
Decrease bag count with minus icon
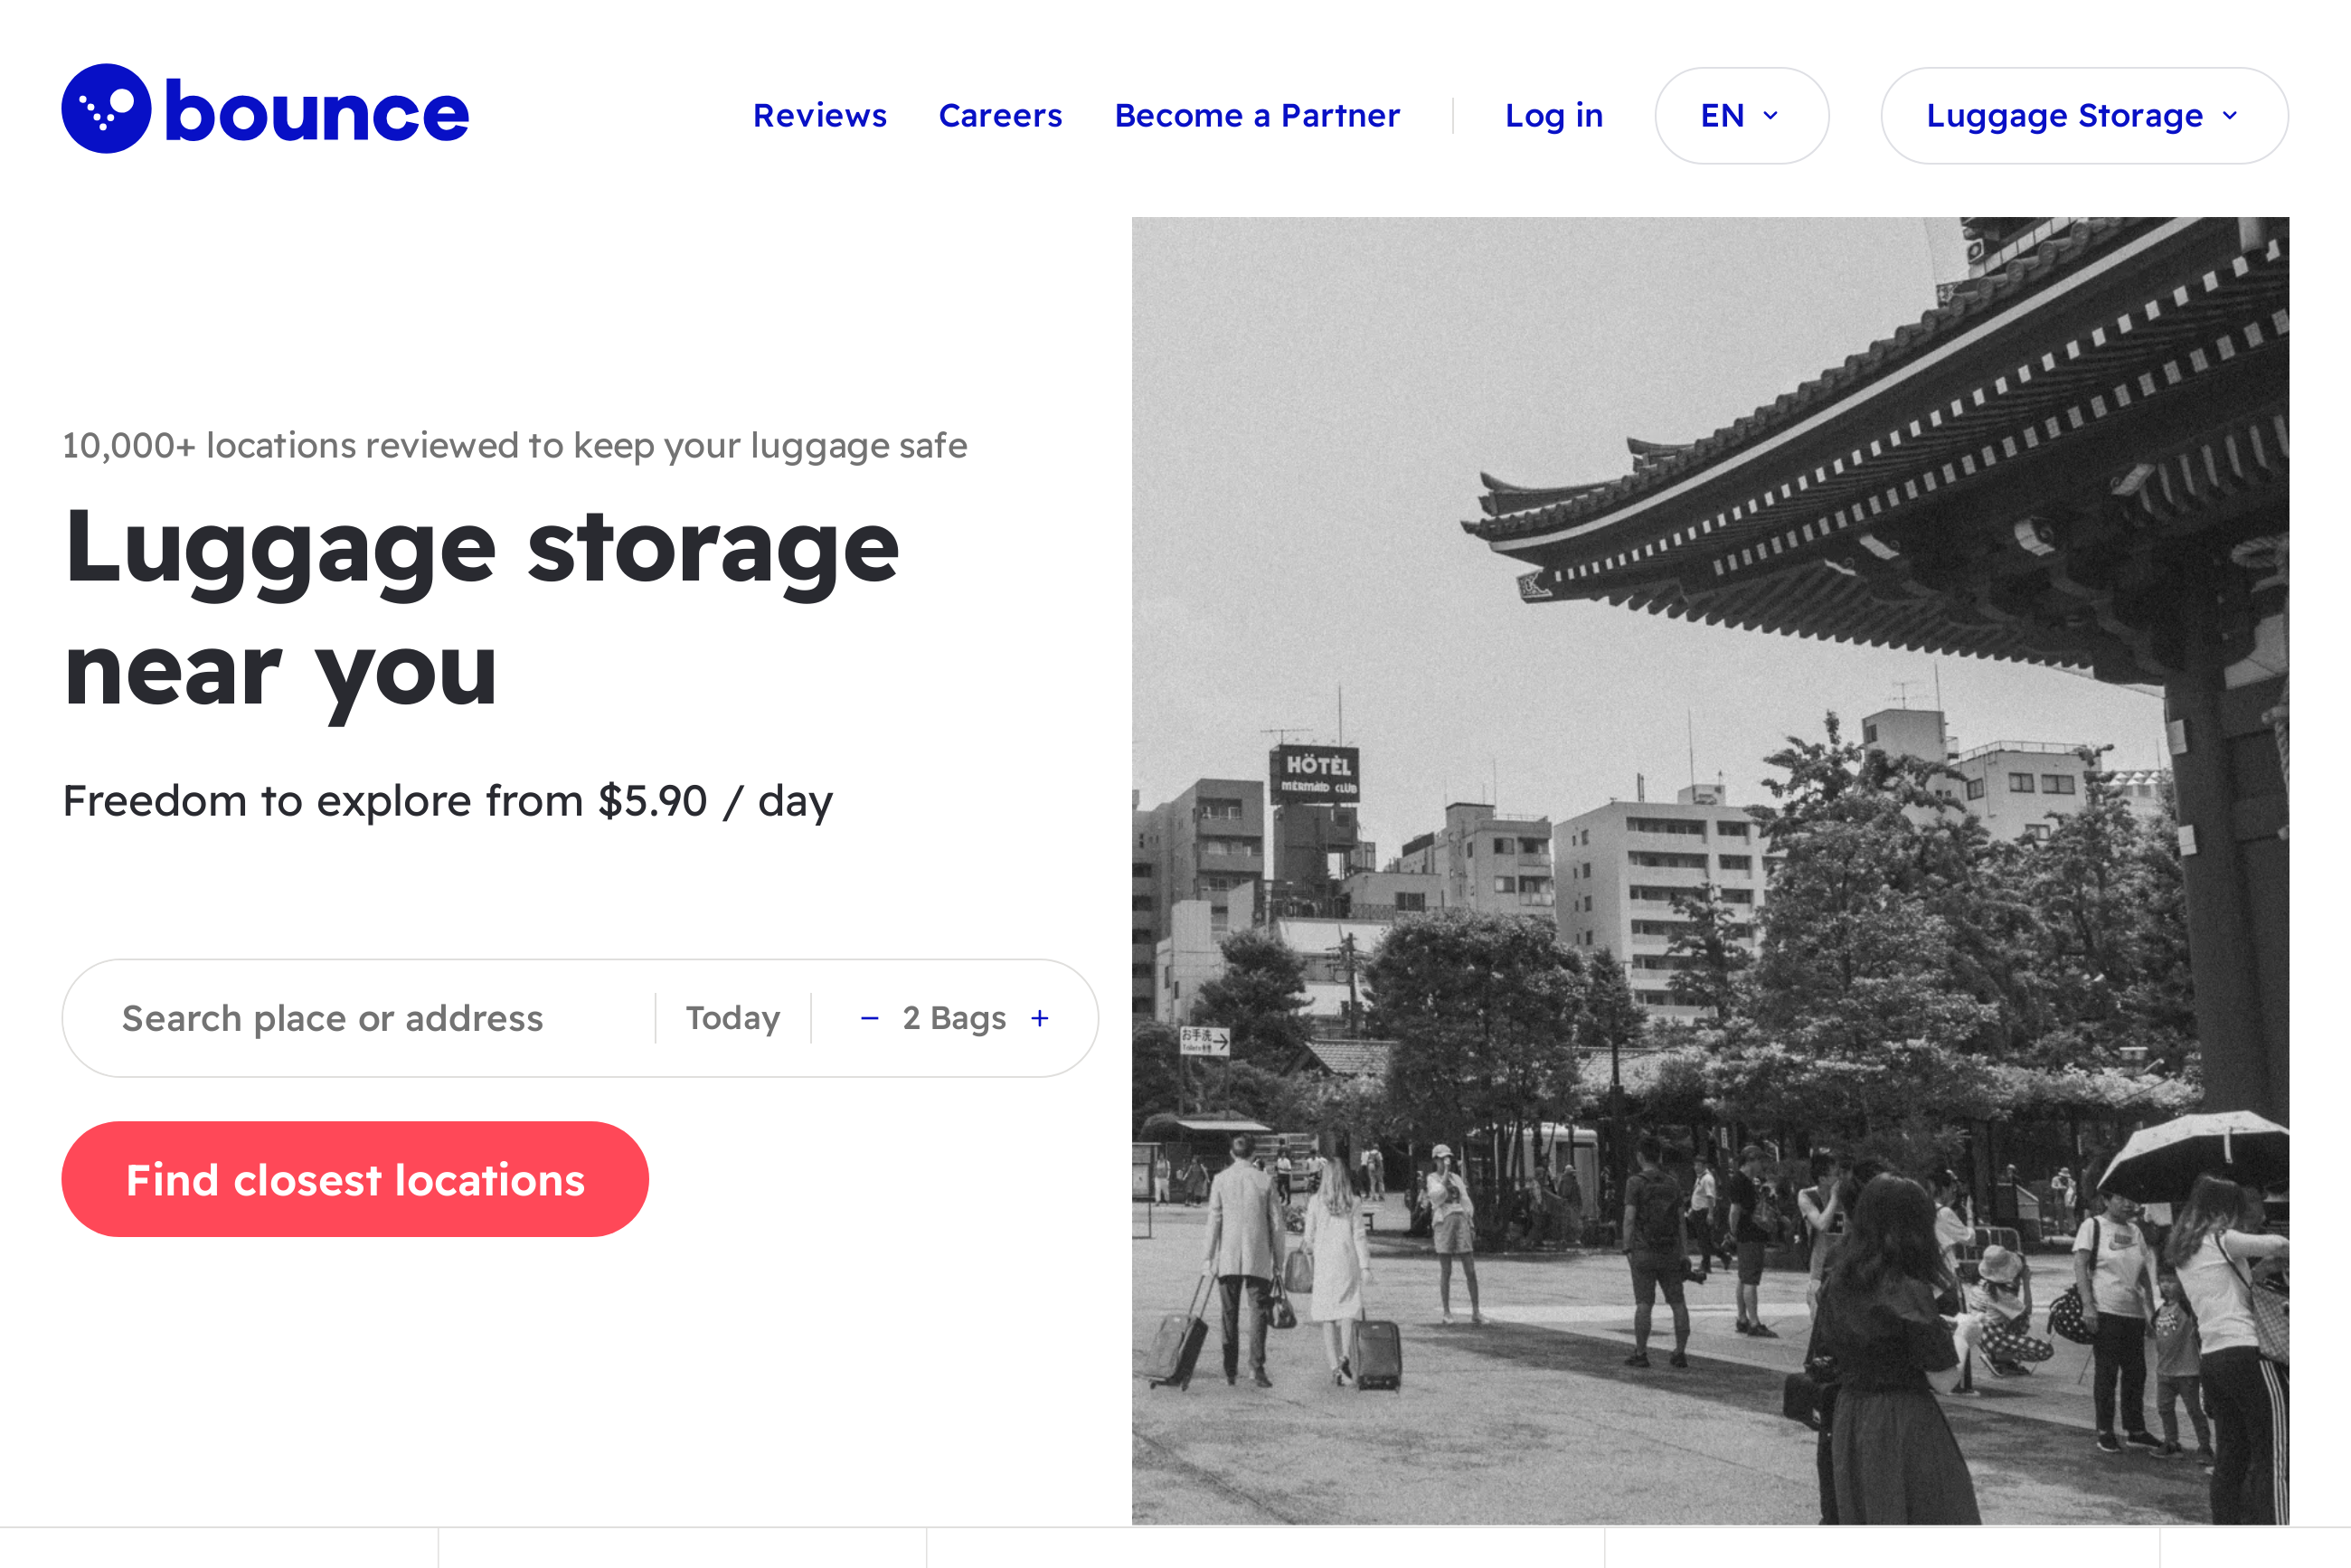(869, 1018)
